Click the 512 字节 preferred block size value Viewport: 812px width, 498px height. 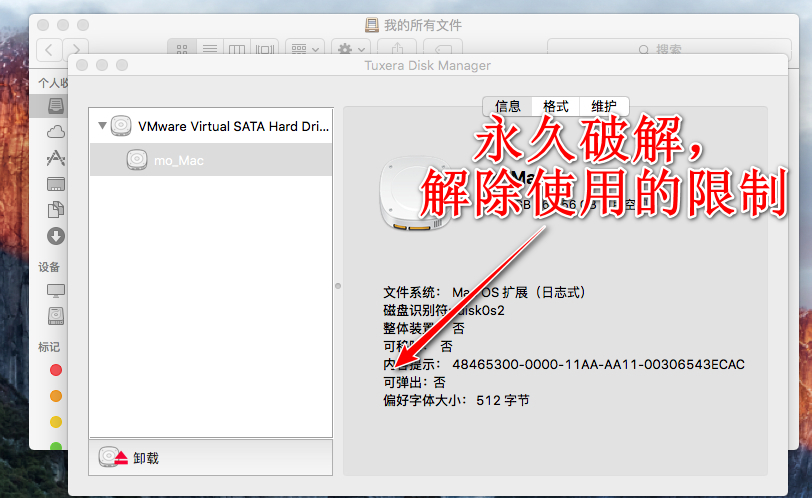(x=503, y=401)
